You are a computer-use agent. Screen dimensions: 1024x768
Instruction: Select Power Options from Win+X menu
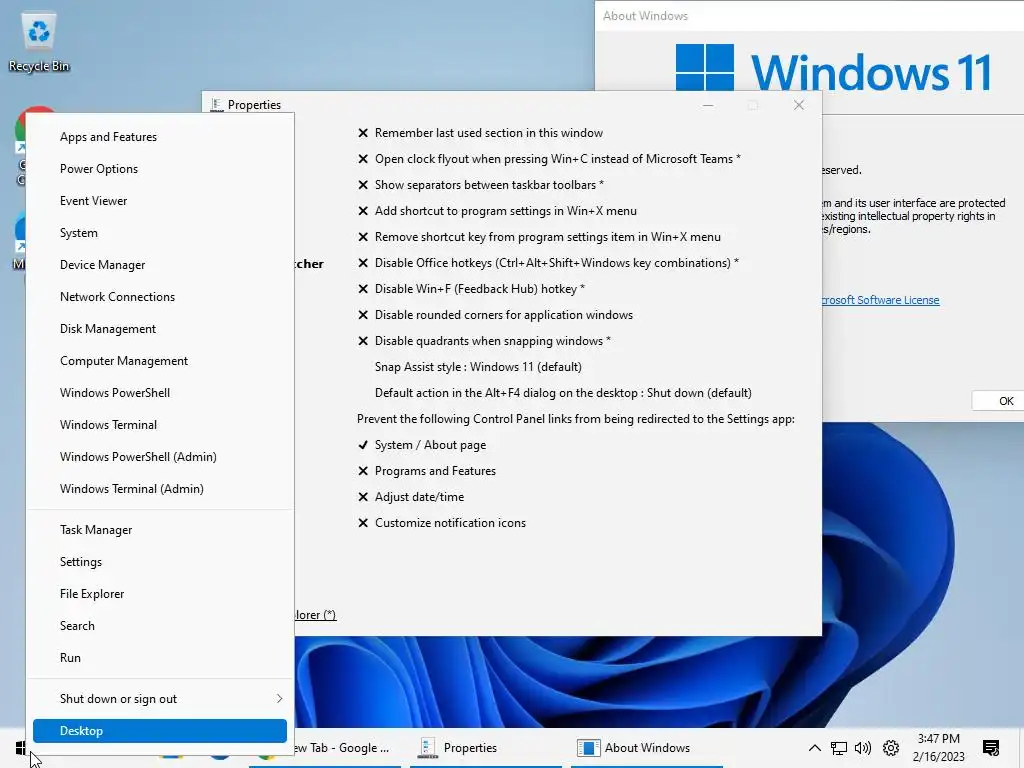pyautogui.click(x=160, y=168)
